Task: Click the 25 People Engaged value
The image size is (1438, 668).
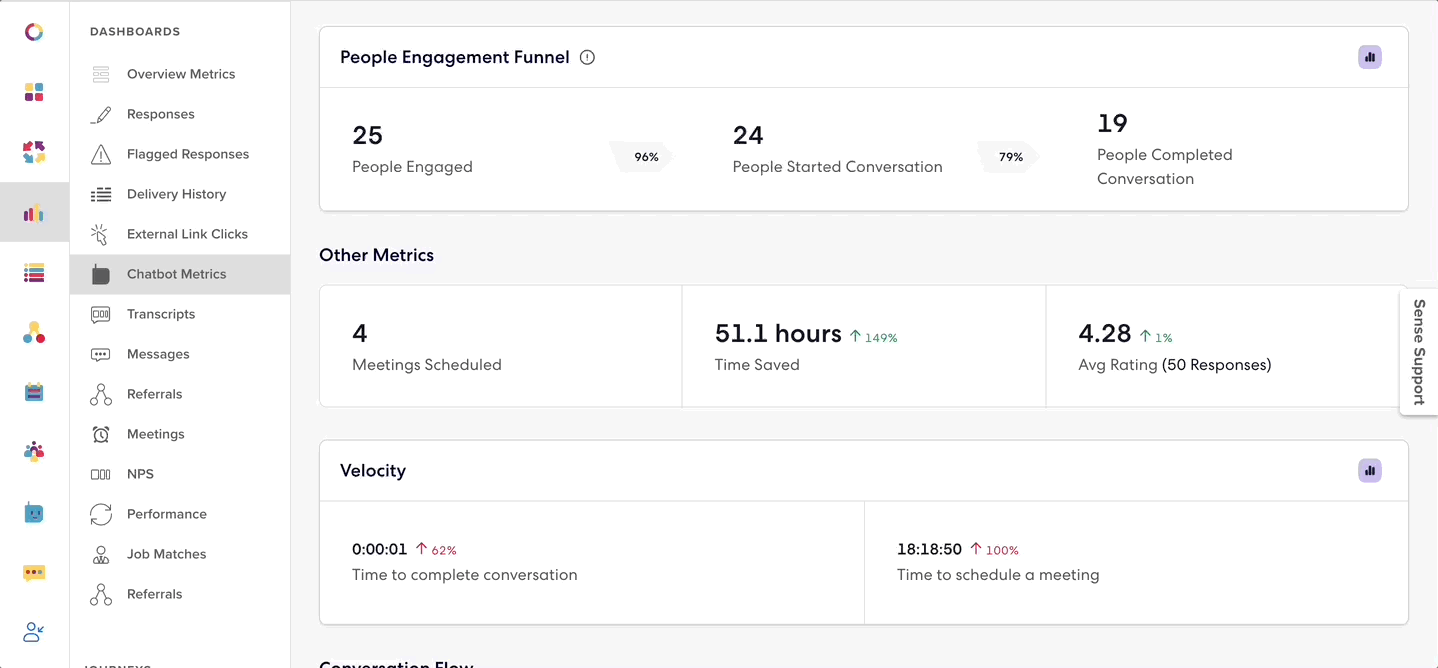Action: pos(368,135)
